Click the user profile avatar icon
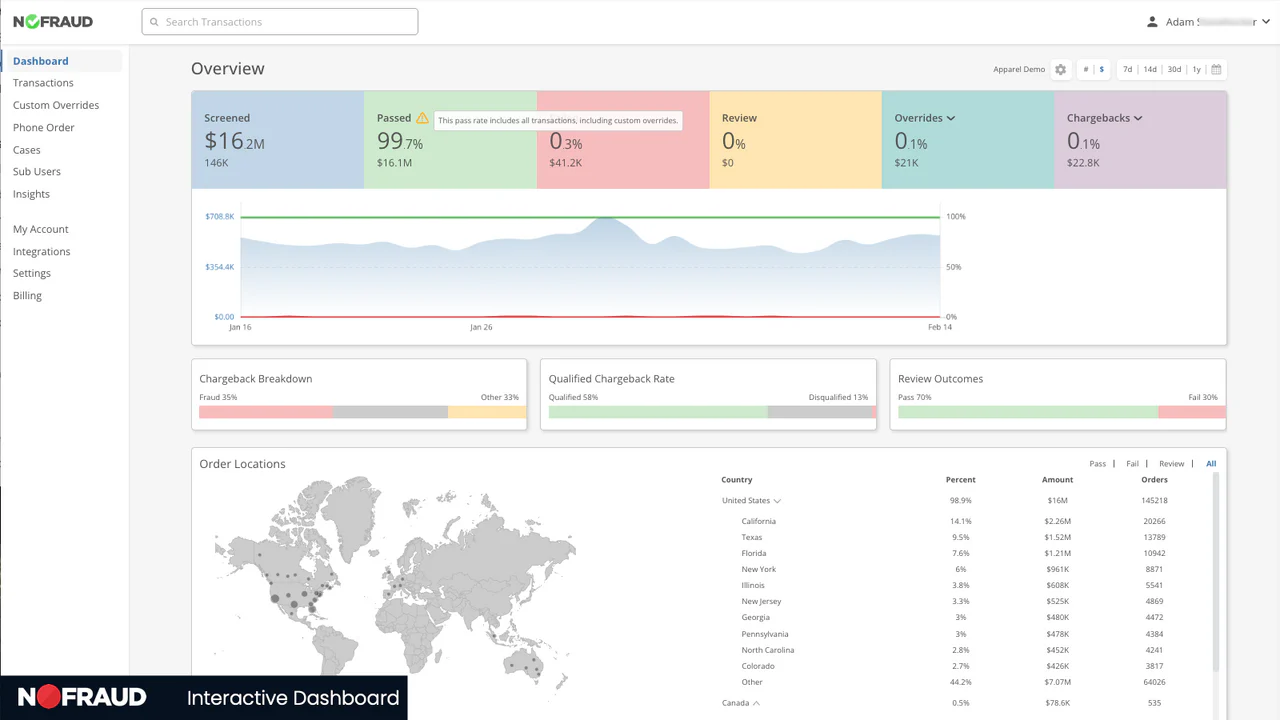The image size is (1280, 720). [1152, 22]
